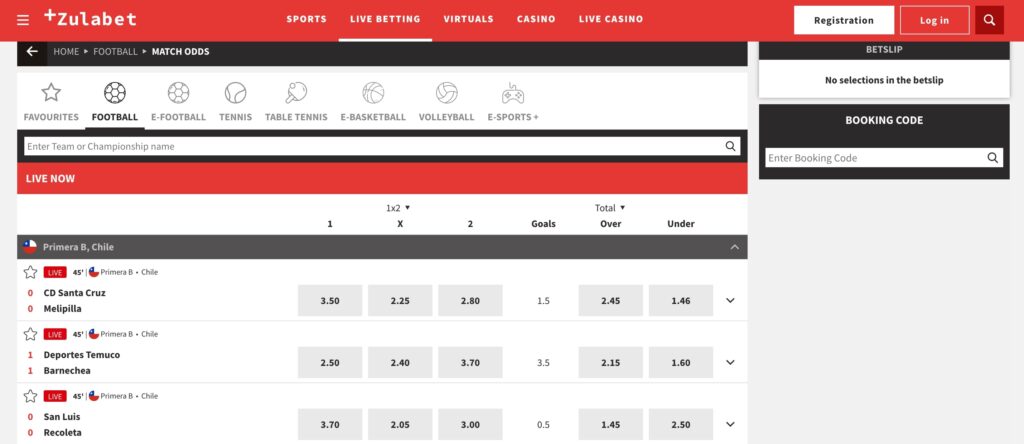
Task: Select the E-Sports gamepad icon
Action: pos(513,93)
